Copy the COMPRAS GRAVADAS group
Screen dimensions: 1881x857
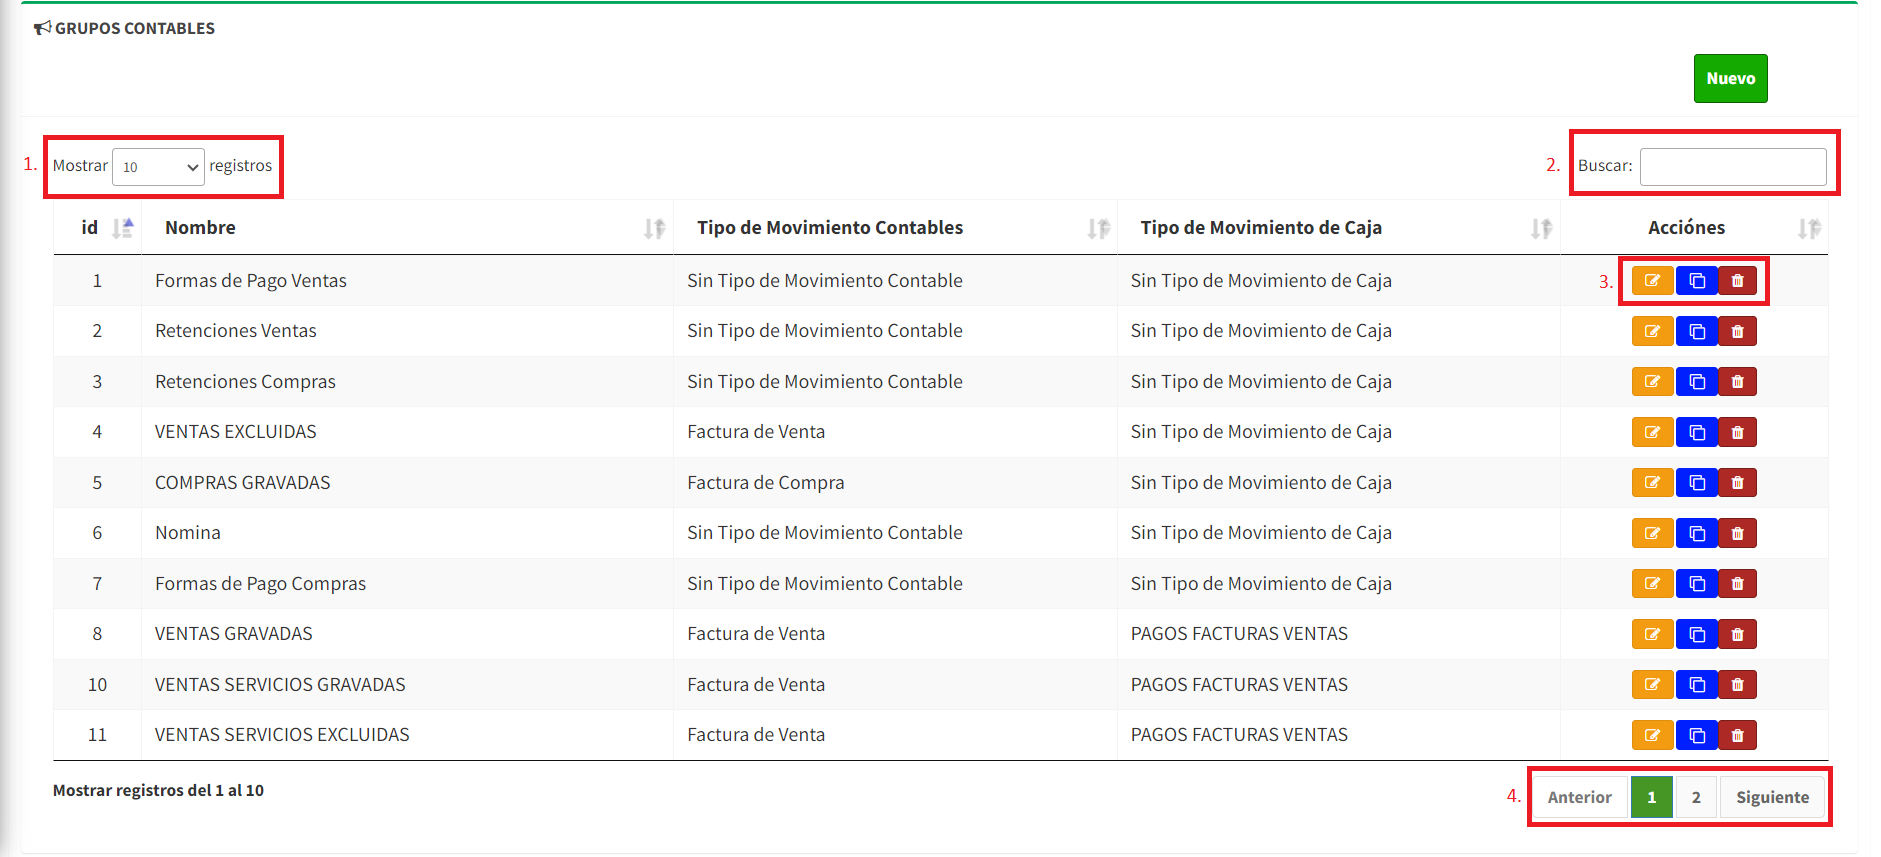click(1696, 483)
